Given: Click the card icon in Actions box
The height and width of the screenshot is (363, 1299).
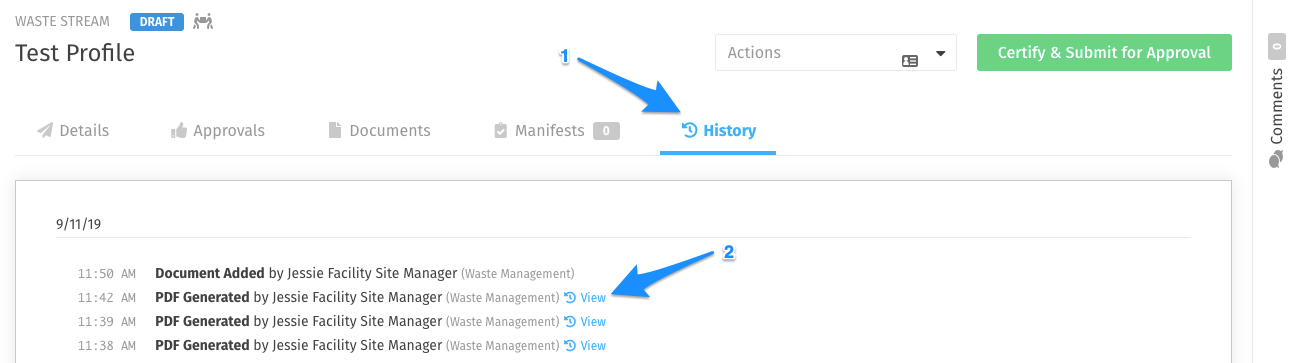Looking at the screenshot, I should pyautogui.click(x=910, y=61).
